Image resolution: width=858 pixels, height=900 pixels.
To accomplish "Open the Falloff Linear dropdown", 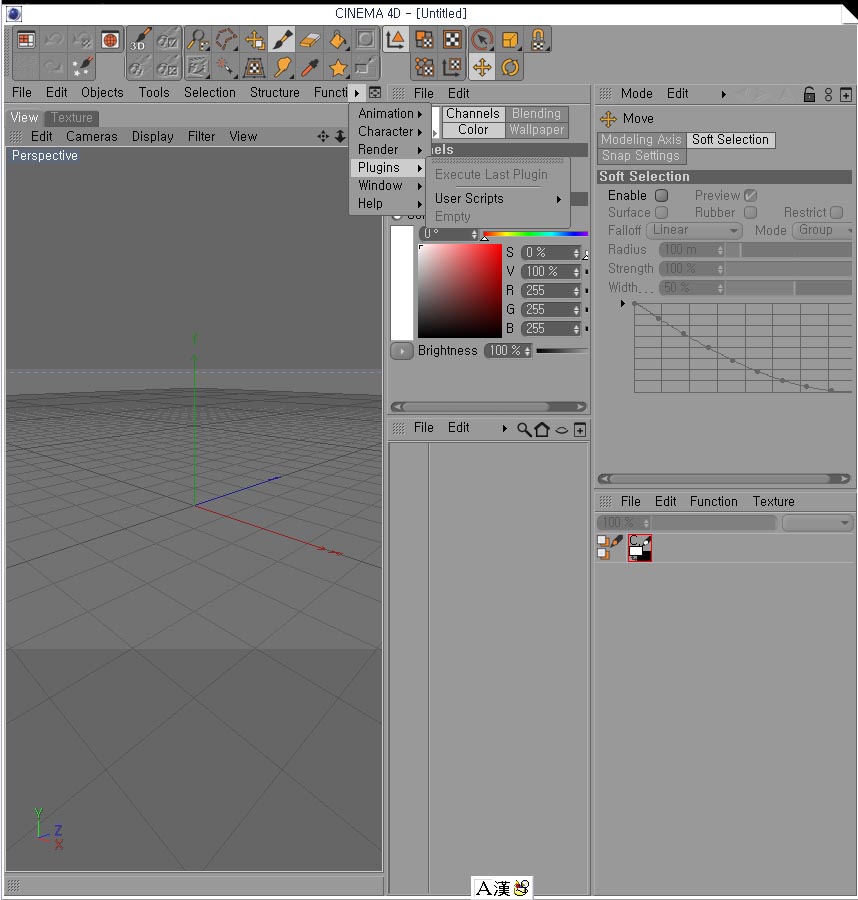I will coord(694,230).
